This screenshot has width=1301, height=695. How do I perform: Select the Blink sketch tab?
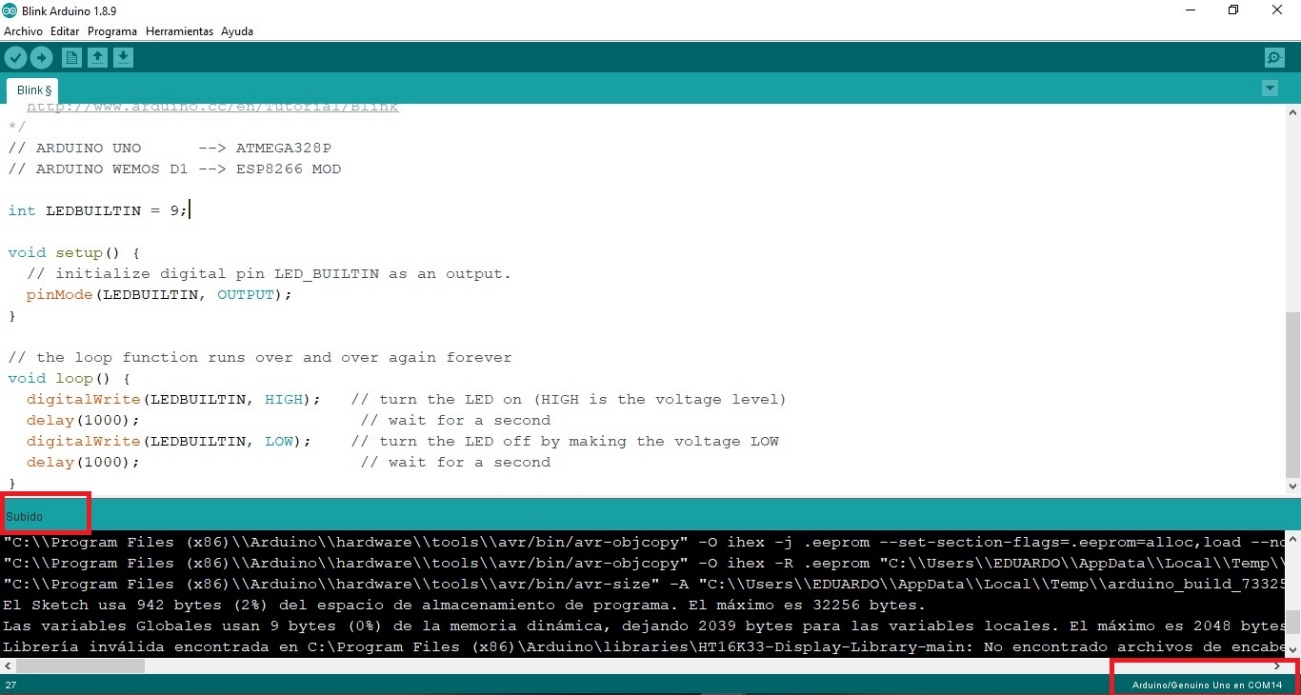pos(33,90)
